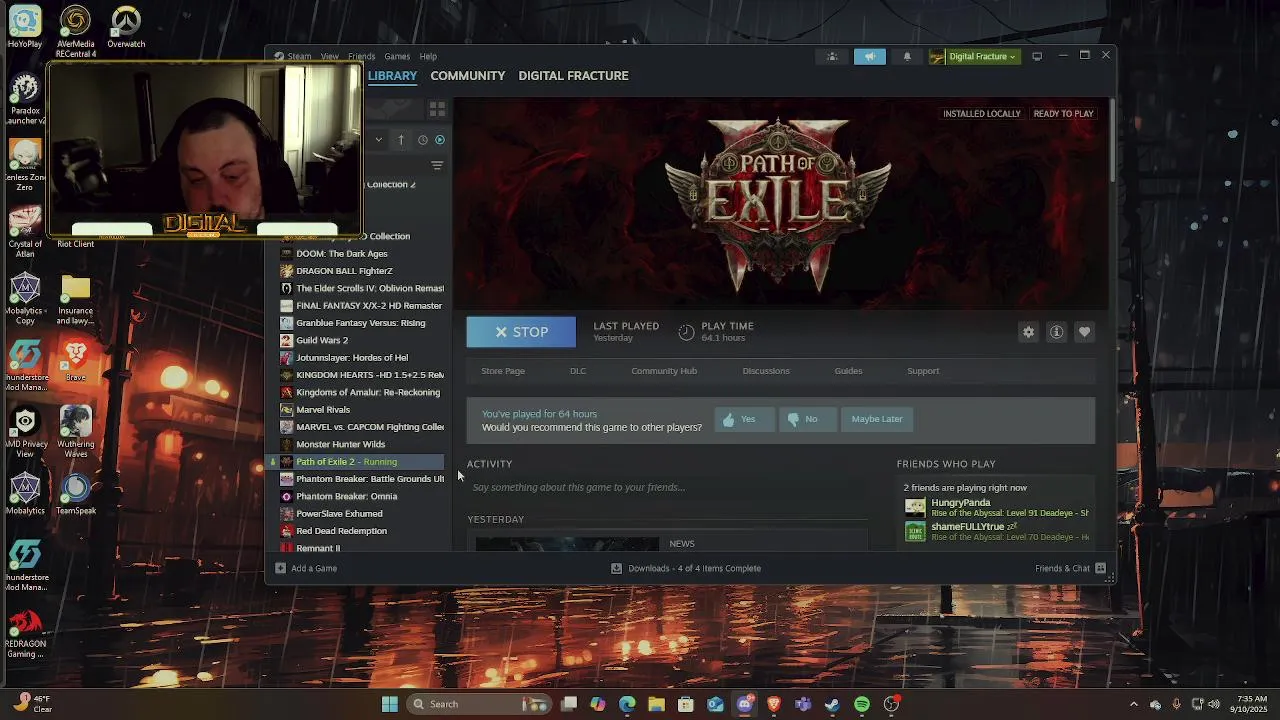Image resolution: width=1280 pixels, height=720 pixels.
Task: Click Add a Game
Action: 306,568
